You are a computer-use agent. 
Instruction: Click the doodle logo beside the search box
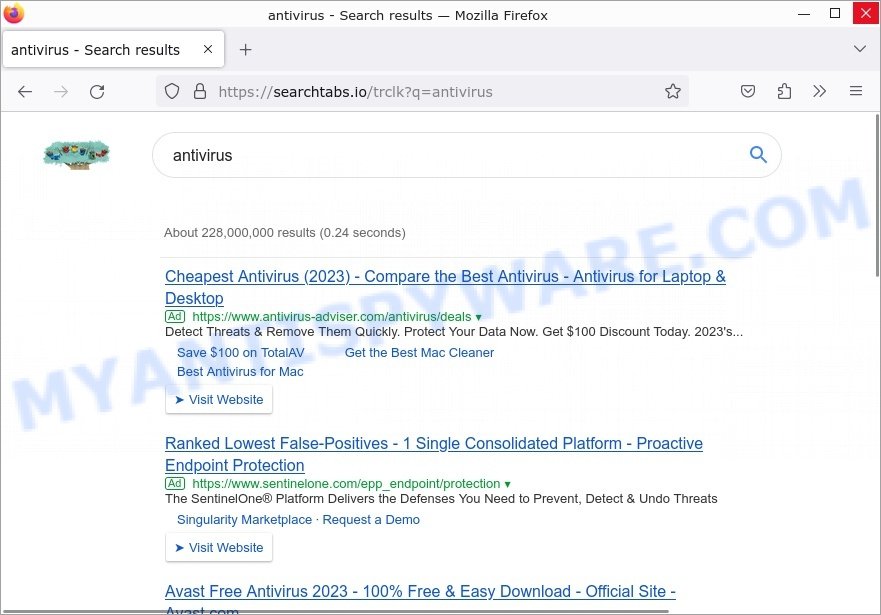76,154
